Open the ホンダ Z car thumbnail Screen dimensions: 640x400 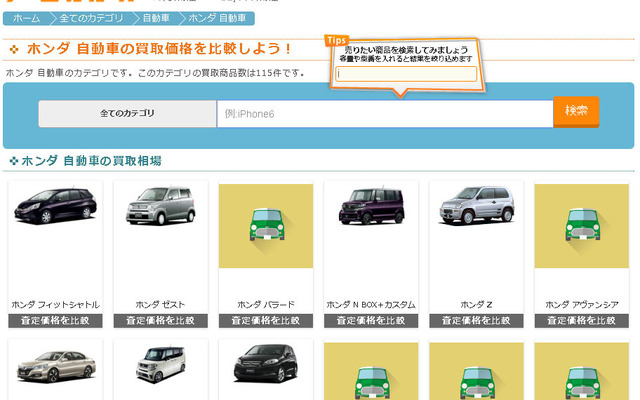[x=476, y=205]
